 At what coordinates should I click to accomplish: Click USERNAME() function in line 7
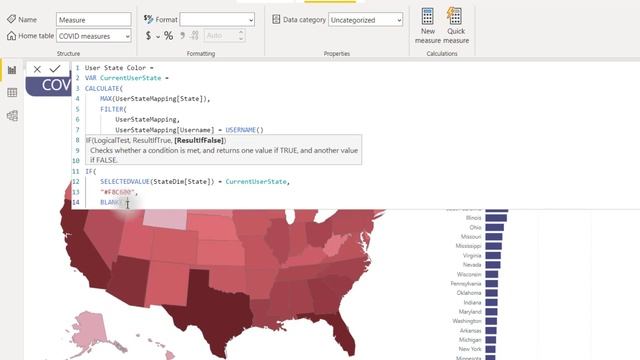[x=244, y=130]
